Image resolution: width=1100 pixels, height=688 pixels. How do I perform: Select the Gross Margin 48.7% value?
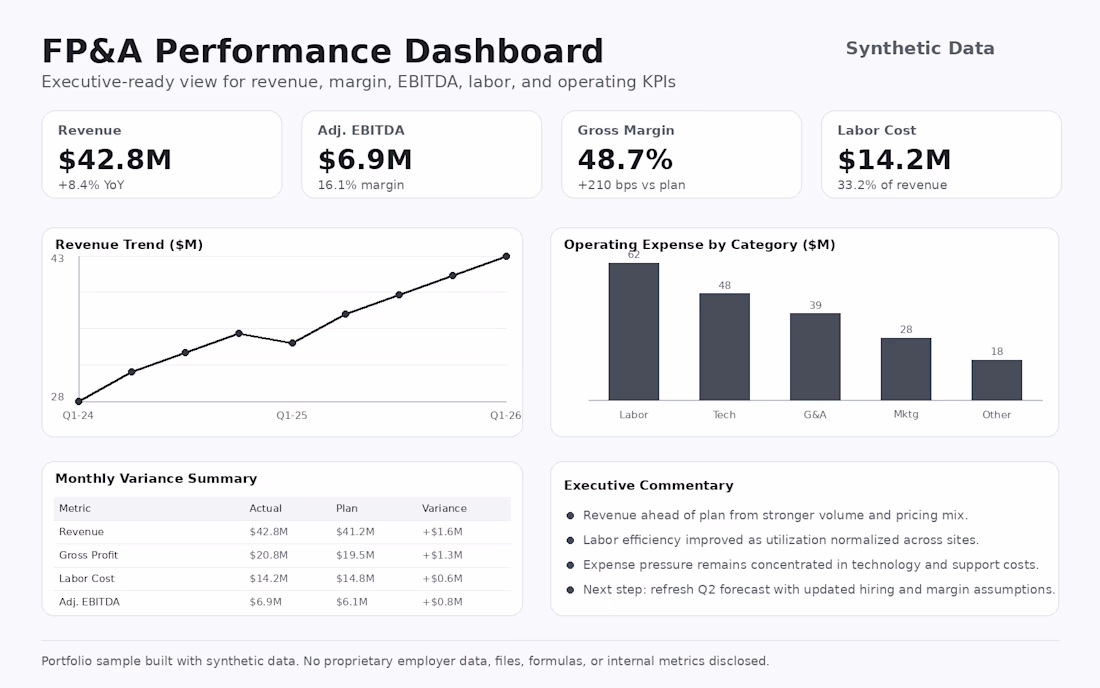point(625,160)
